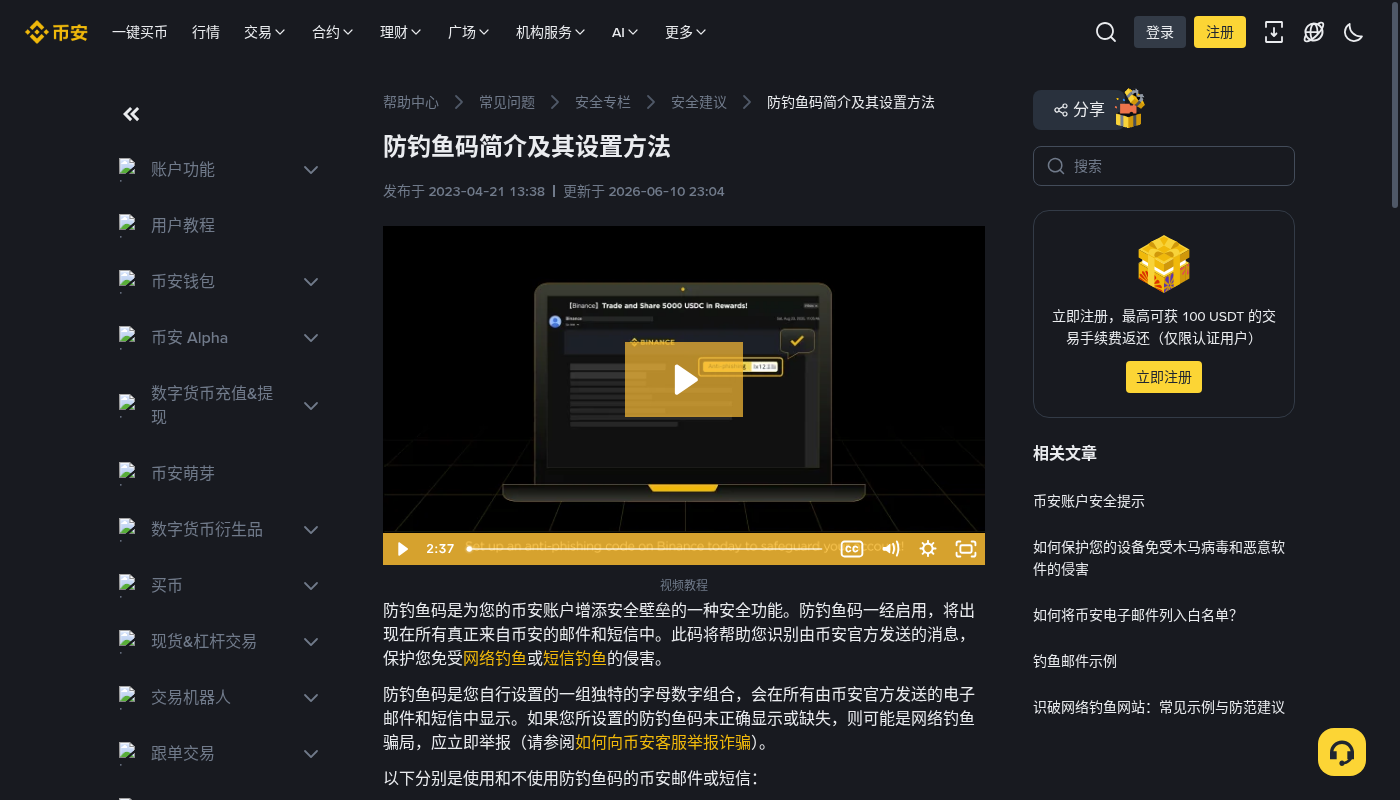This screenshot has height=800, width=1400.
Task: Go to 行情 page
Action: (206, 32)
